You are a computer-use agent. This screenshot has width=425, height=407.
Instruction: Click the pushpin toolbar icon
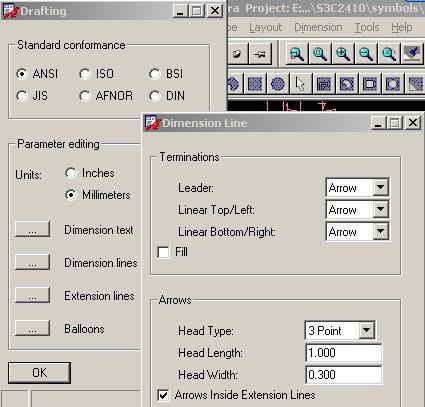point(260,54)
